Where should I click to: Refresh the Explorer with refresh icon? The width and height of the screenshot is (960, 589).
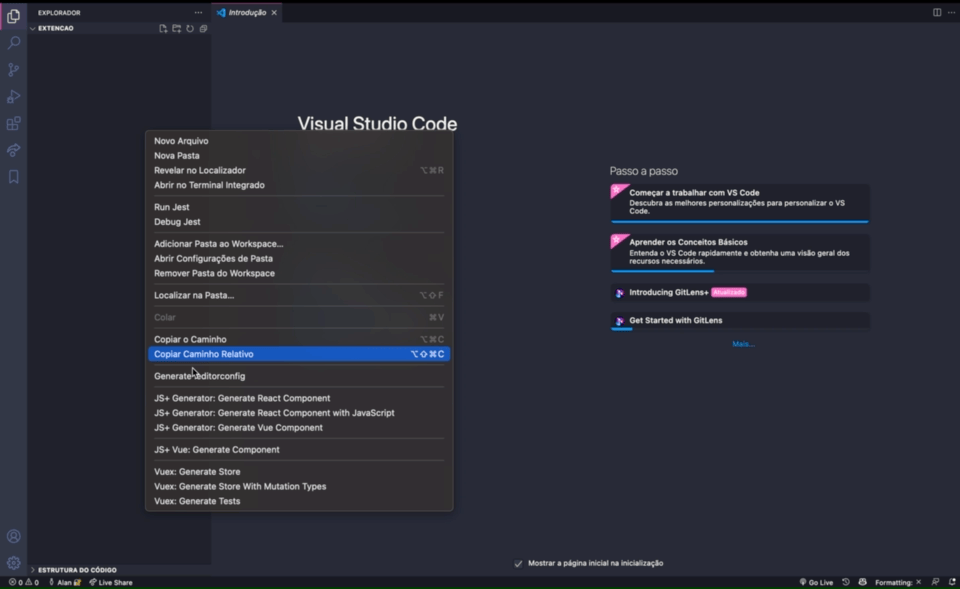pyautogui.click(x=190, y=29)
